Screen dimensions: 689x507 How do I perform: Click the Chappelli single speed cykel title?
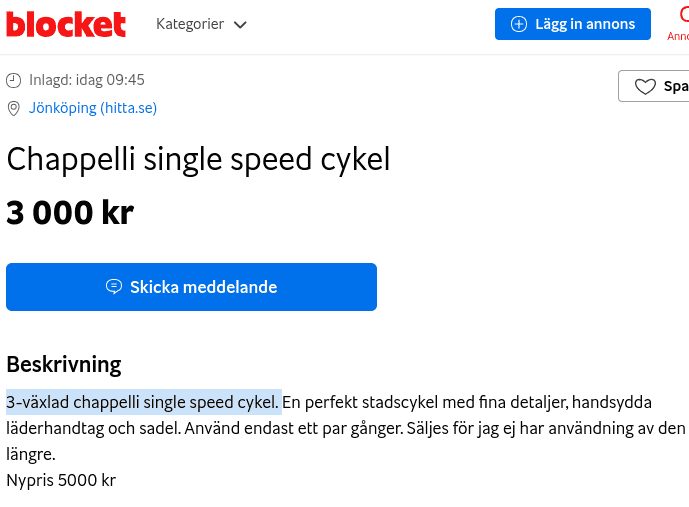pos(198,160)
